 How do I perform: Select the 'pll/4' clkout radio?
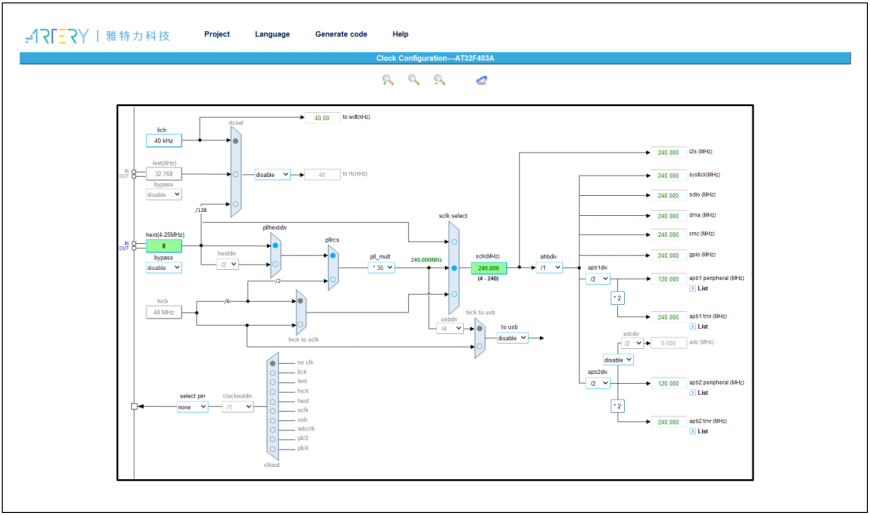[272, 448]
